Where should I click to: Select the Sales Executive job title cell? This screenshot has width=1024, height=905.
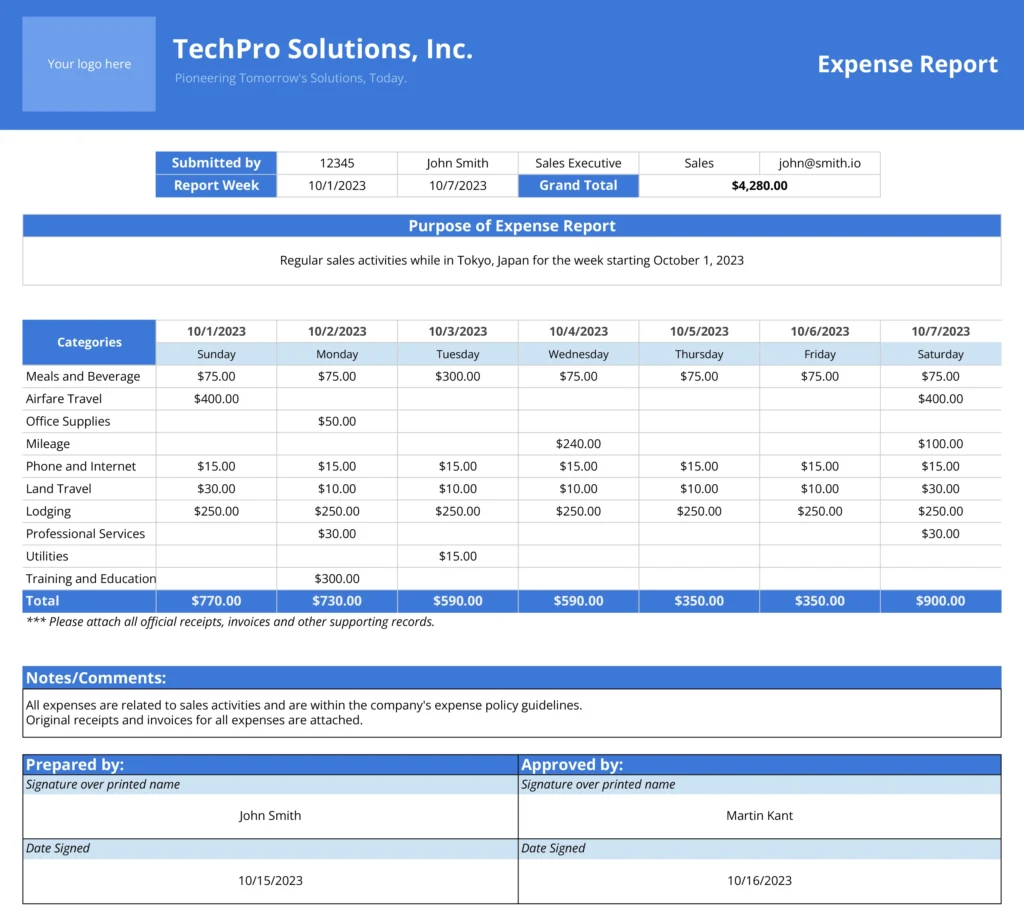click(578, 163)
